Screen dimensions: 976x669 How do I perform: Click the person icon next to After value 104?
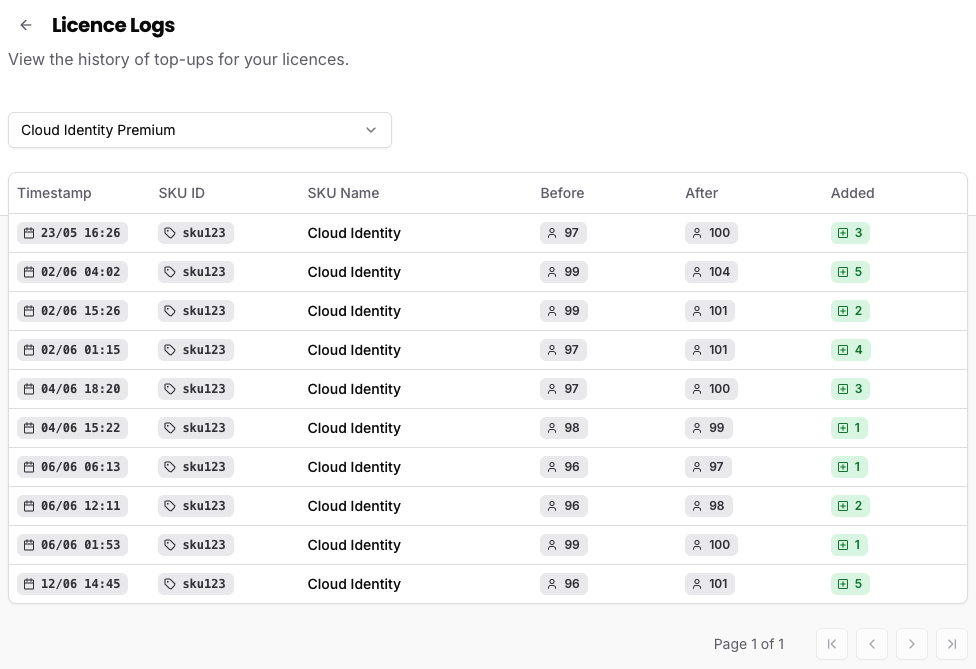pos(697,272)
